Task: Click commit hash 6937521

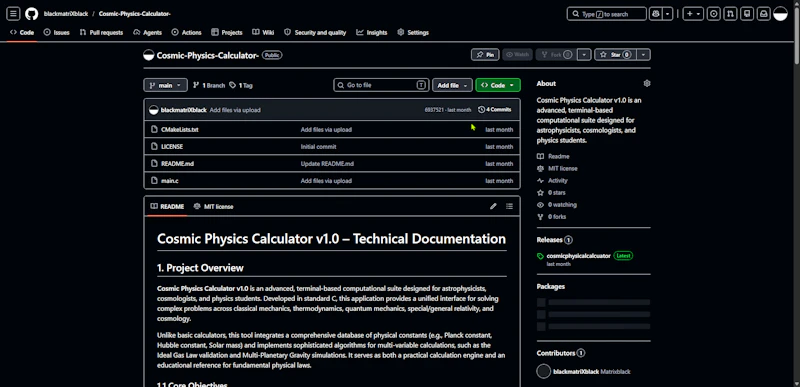Action: (x=435, y=110)
